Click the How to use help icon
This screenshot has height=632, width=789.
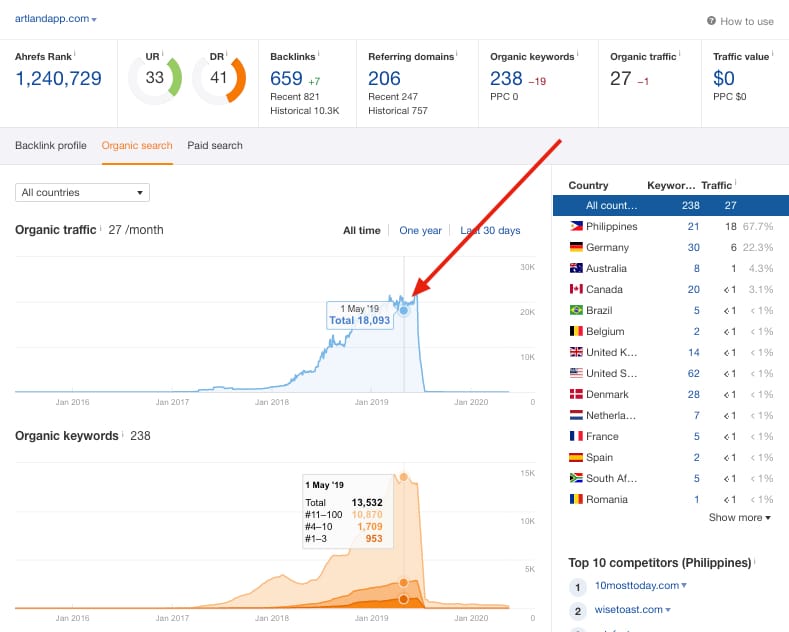point(711,21)
